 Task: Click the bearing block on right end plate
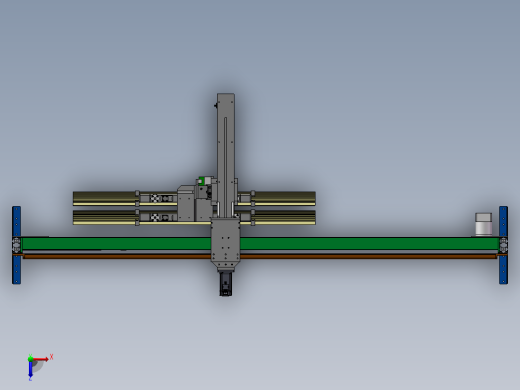[x=504, y=245]
